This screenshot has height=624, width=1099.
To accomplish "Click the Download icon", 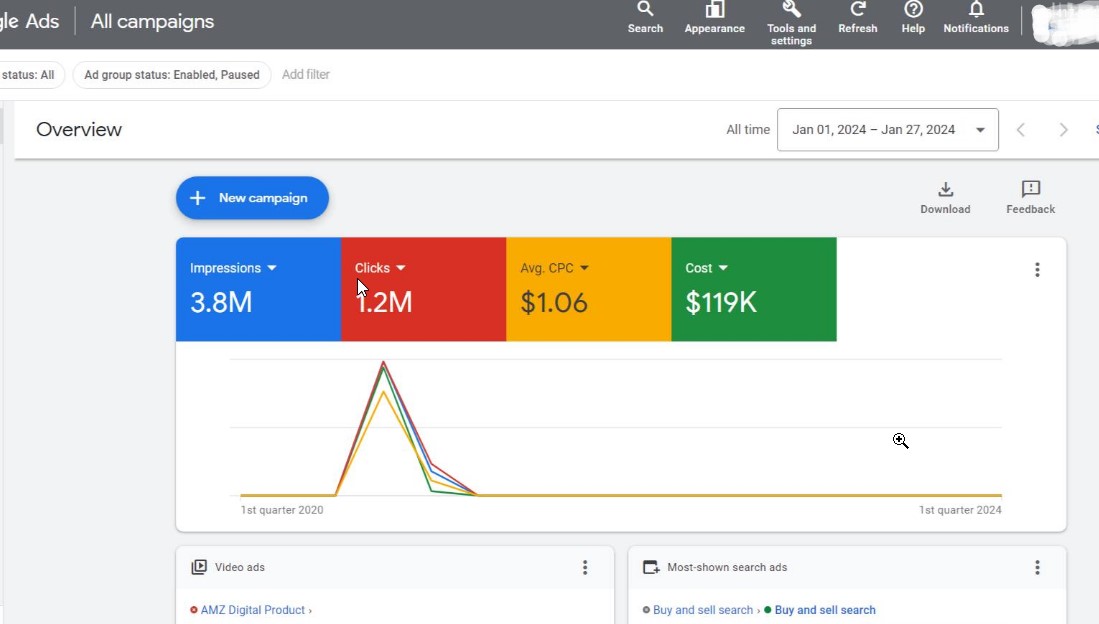I will (945, 190).
